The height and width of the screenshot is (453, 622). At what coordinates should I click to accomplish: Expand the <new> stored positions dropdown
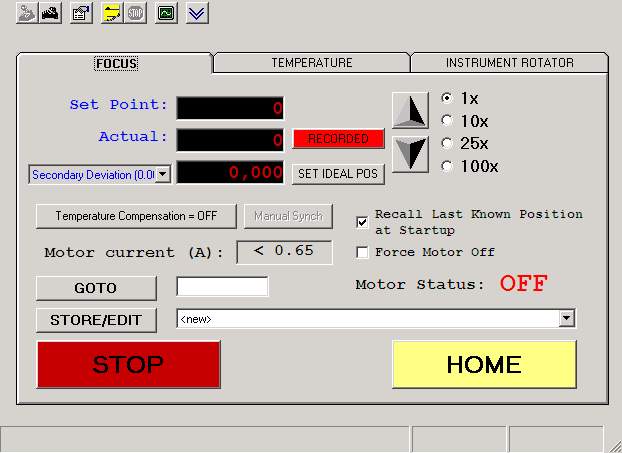567,319
